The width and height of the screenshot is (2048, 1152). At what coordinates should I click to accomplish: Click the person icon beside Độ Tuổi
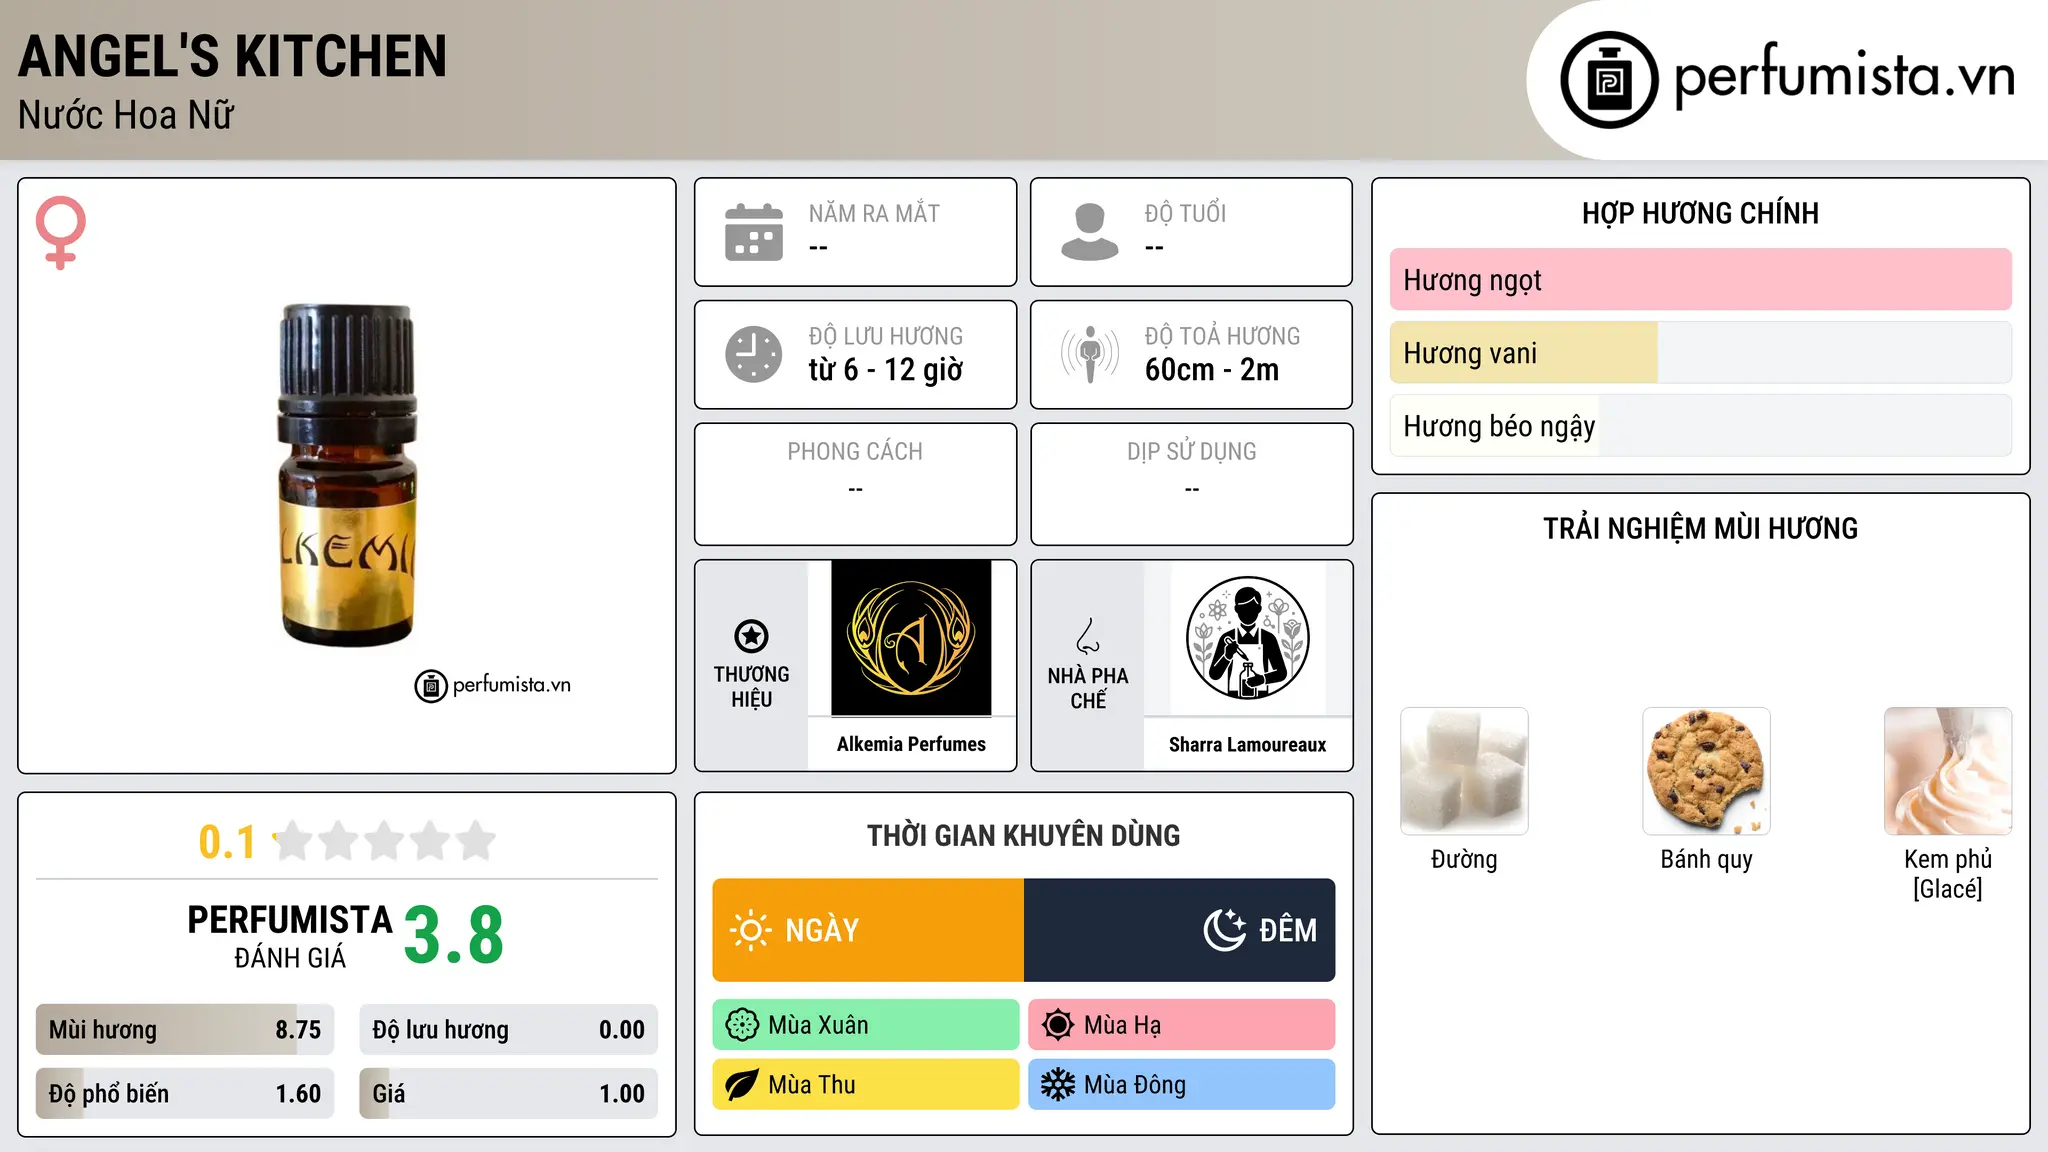(1090, 232)
